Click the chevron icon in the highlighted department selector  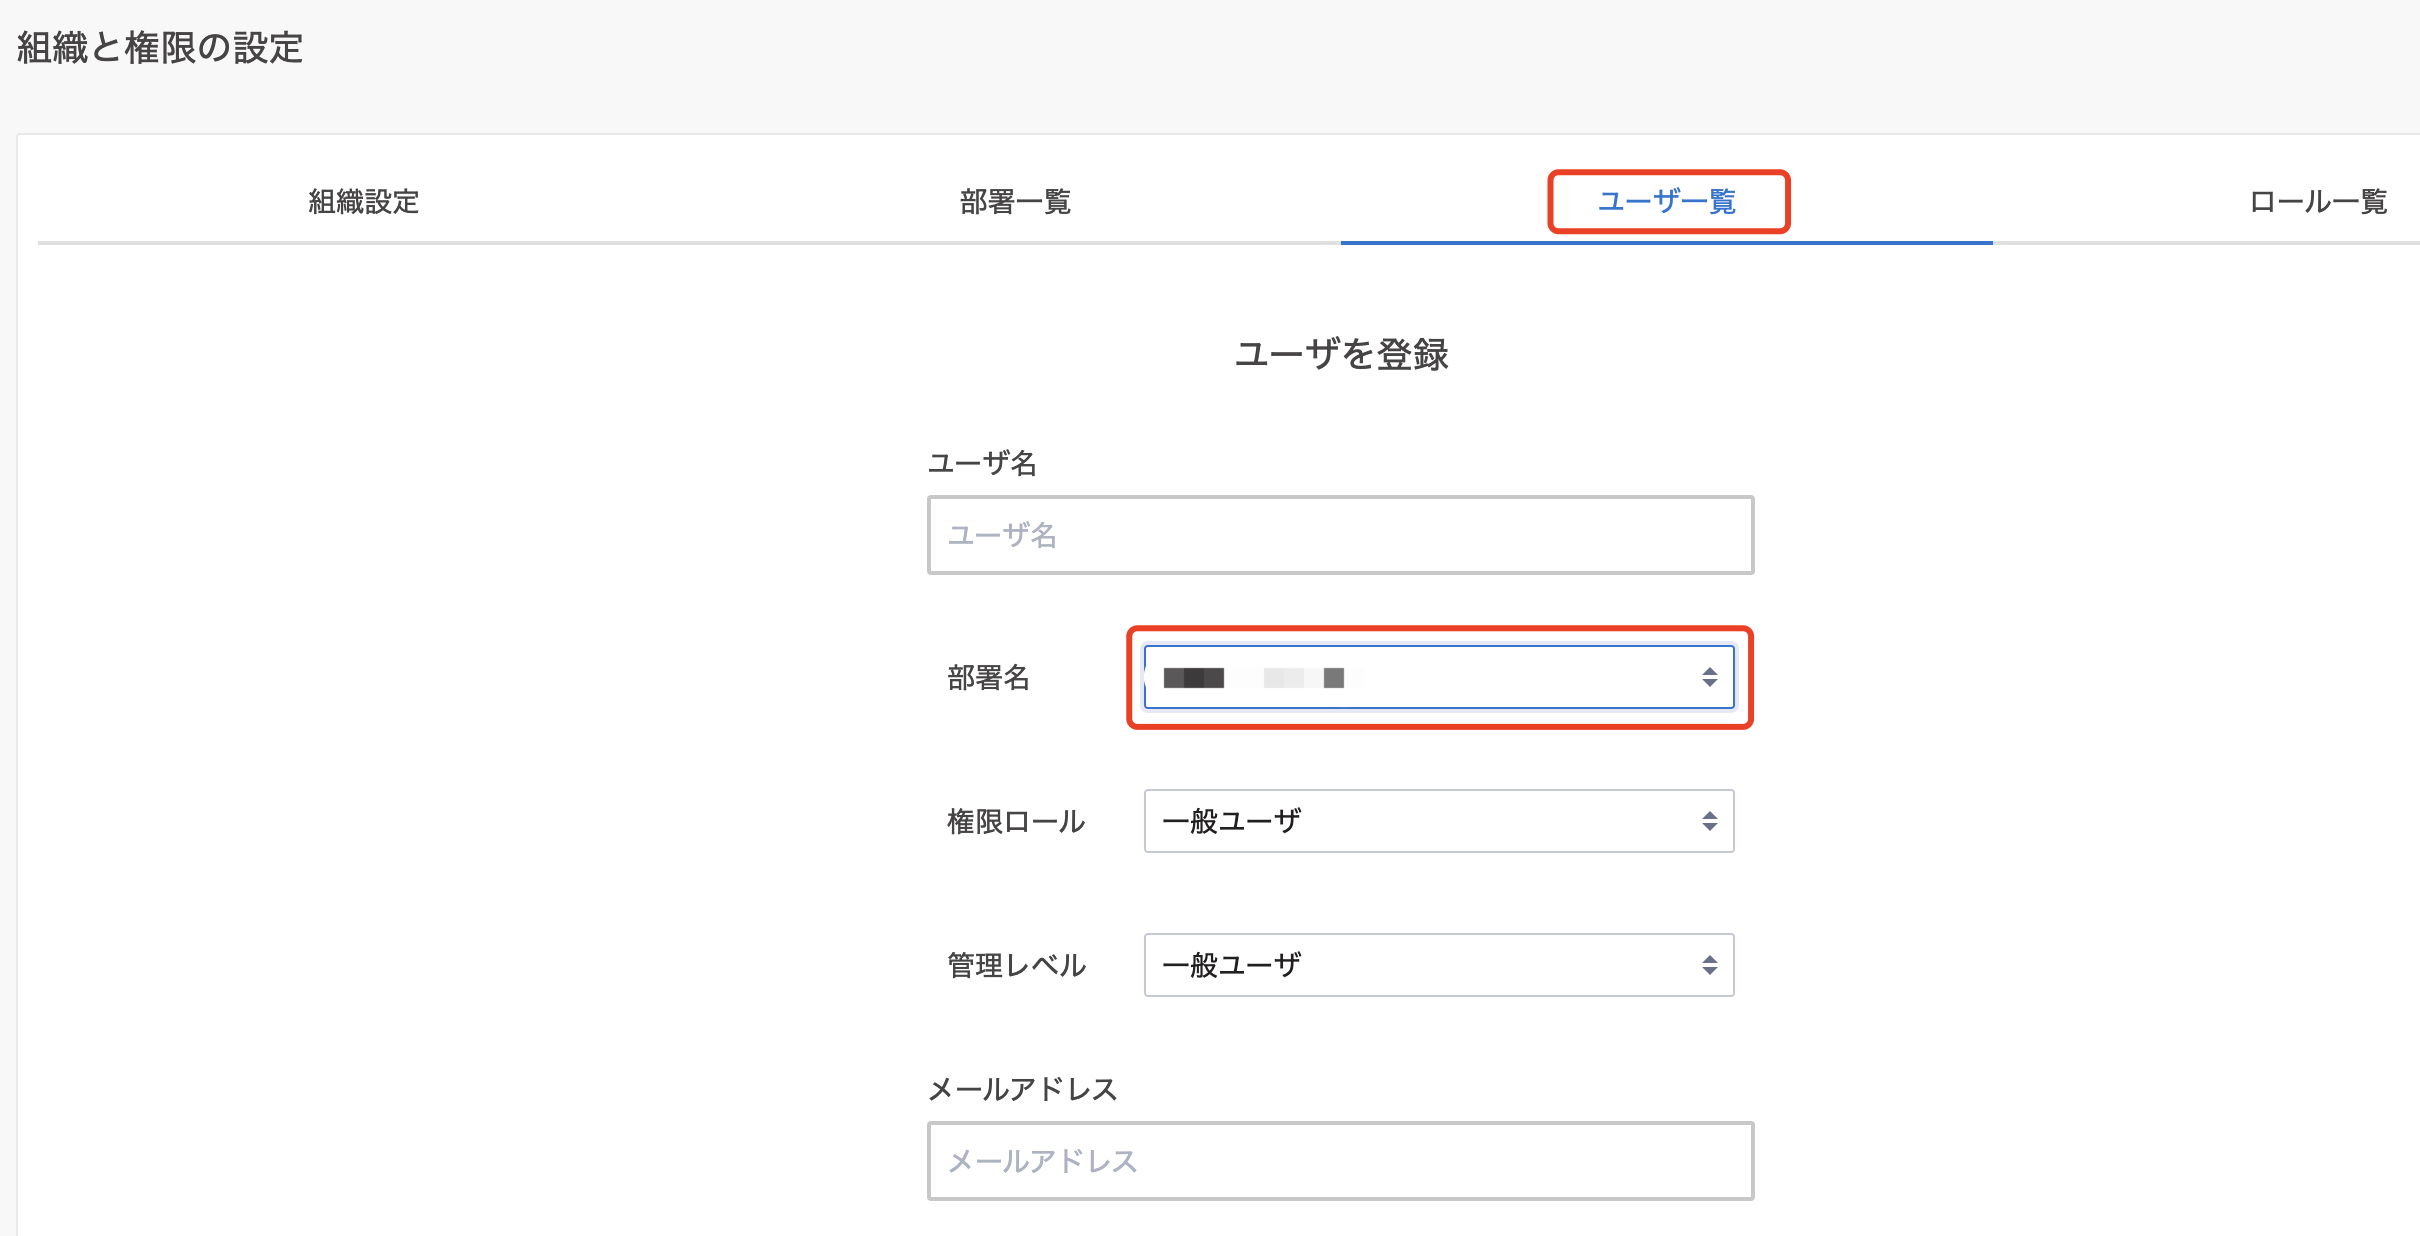tap(1710, 677)
